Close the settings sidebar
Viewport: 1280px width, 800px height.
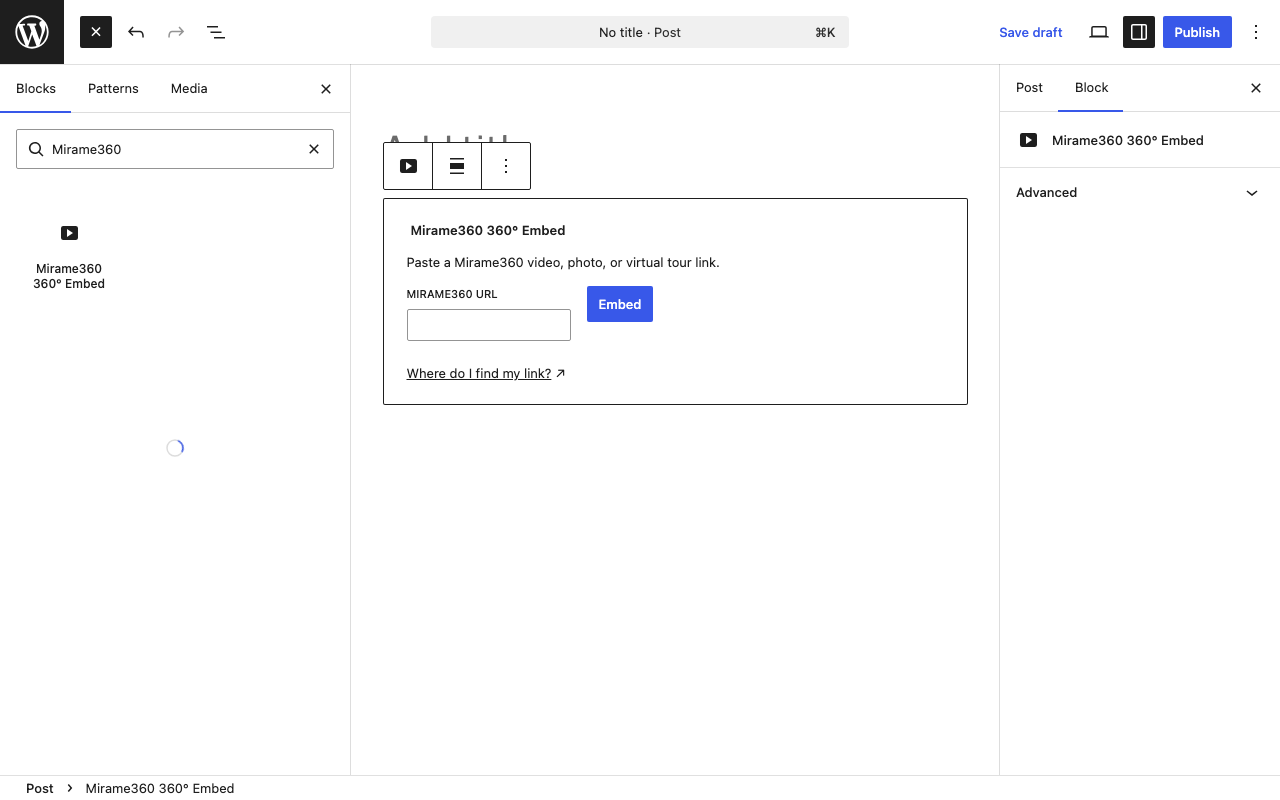coord(1256,88)
